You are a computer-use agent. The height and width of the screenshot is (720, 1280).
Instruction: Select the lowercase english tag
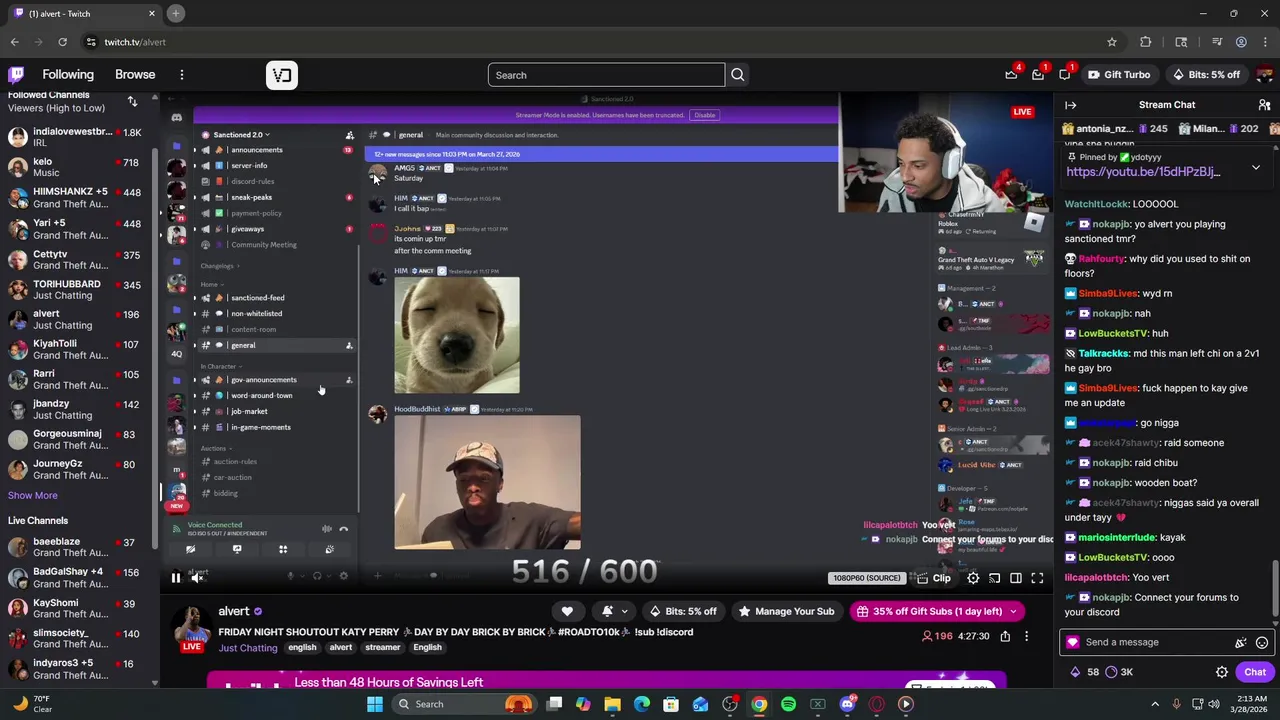coord(302,648)
